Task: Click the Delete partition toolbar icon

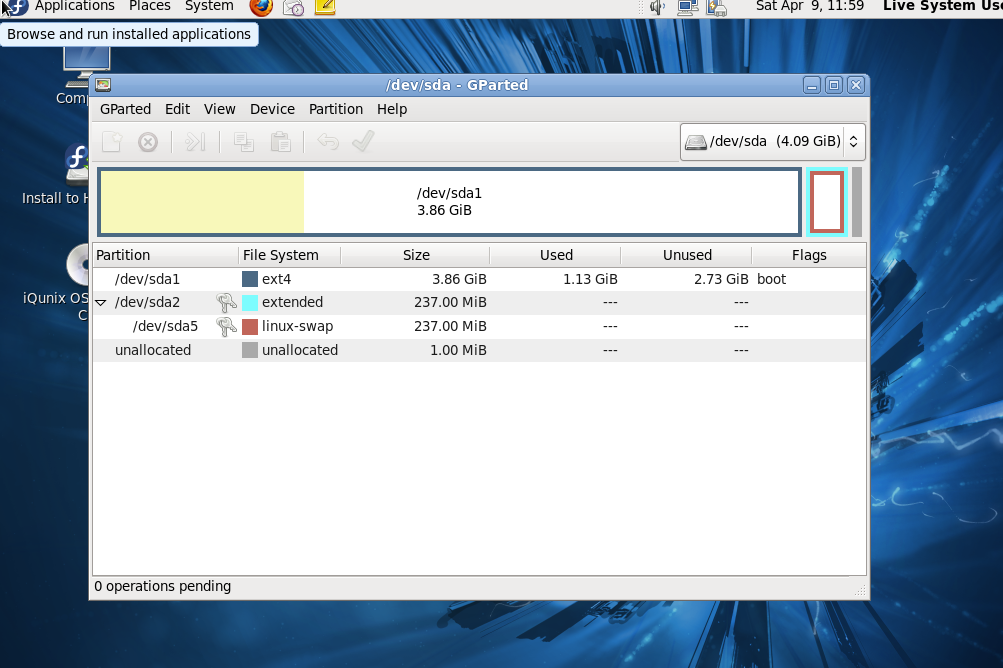Action: (x=148, y=142)
